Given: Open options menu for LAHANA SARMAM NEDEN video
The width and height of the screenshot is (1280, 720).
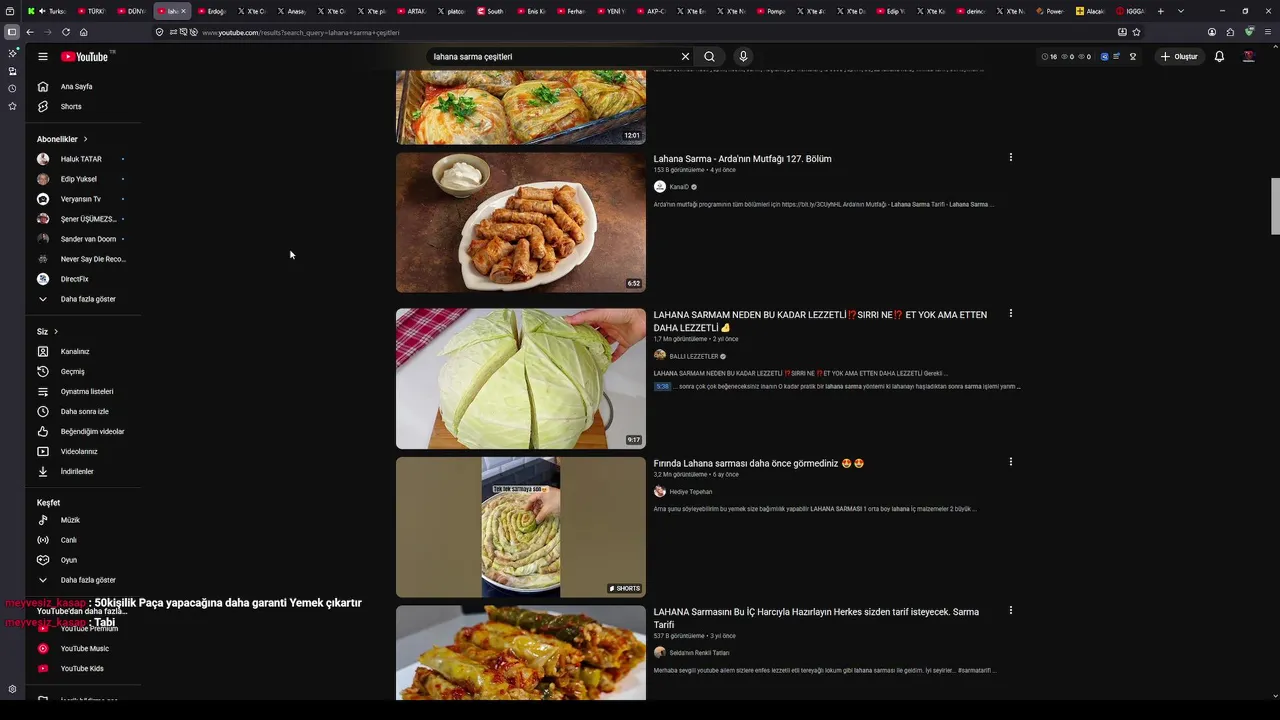Looking at the screenshot, I should point(1011,313).
